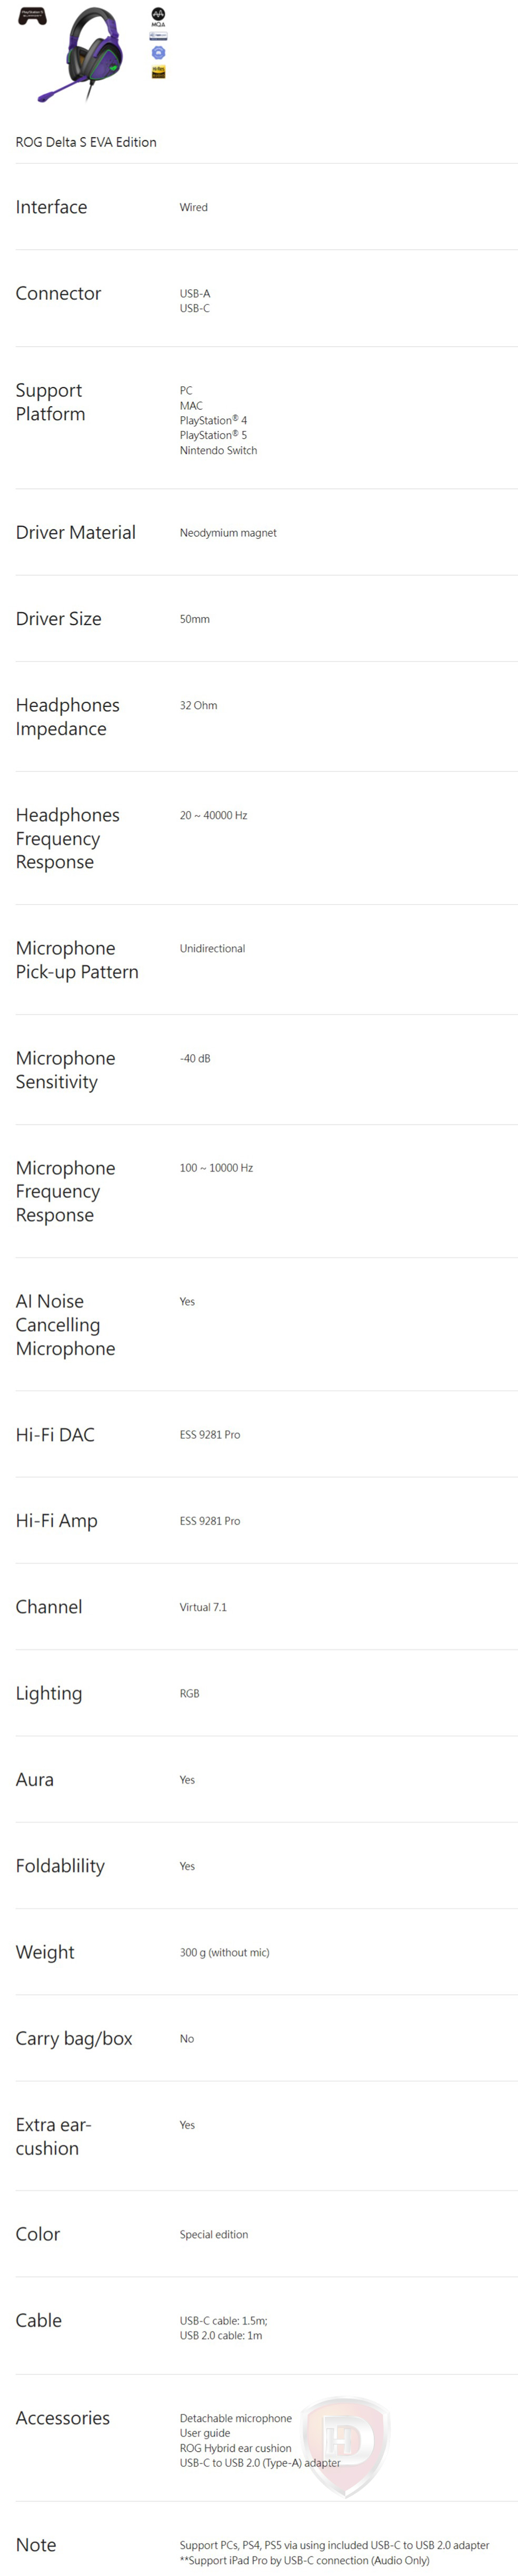Click the watermark shield logo
Screen dimensions: 518x2576
345,2444
